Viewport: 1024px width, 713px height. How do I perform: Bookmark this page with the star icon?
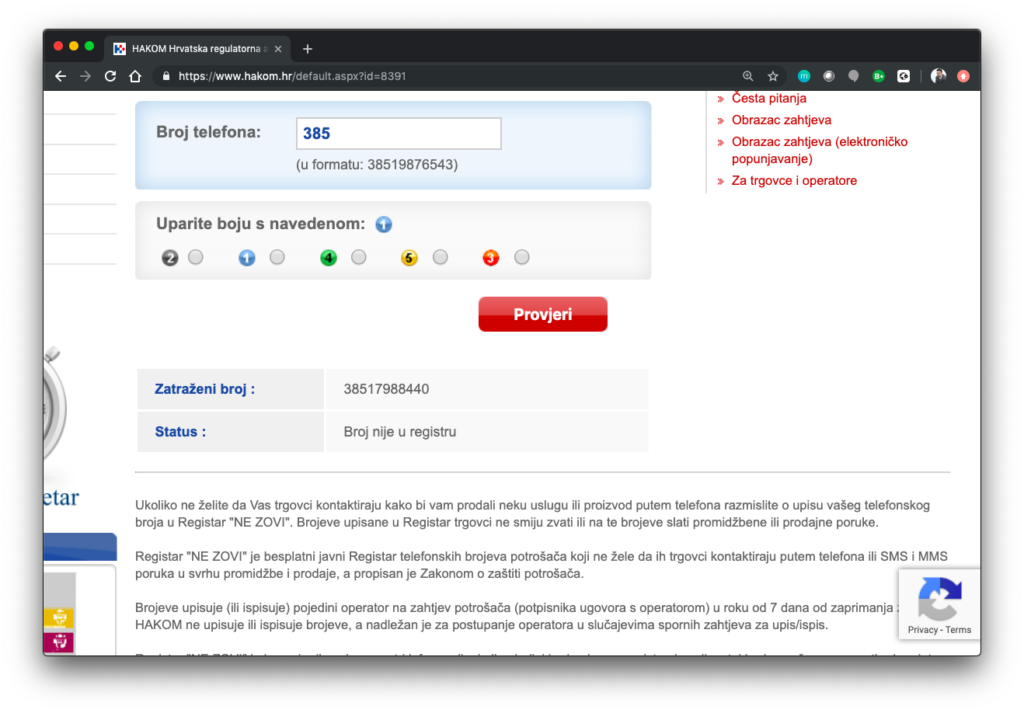773,76
